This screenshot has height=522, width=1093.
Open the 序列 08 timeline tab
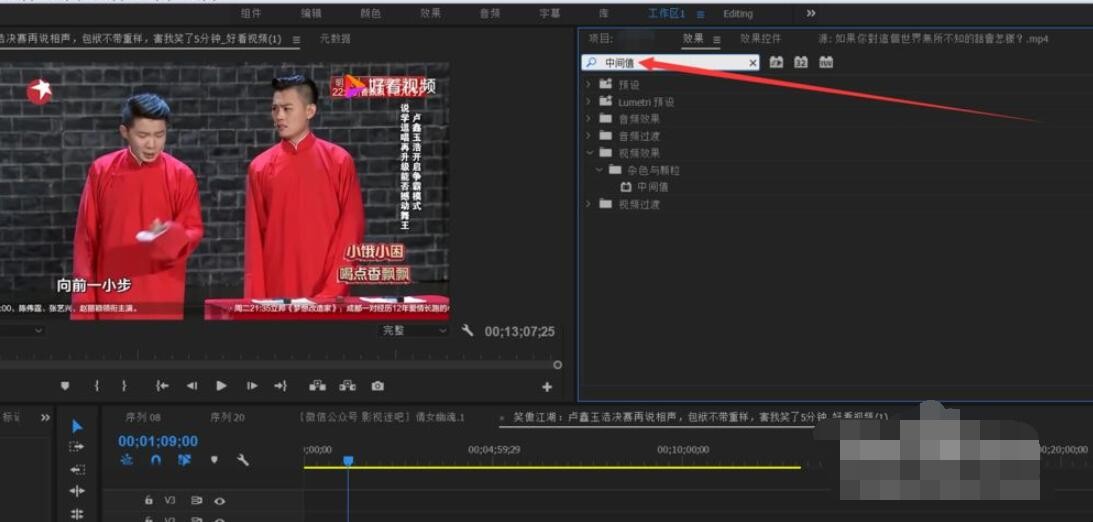point(143,417)
